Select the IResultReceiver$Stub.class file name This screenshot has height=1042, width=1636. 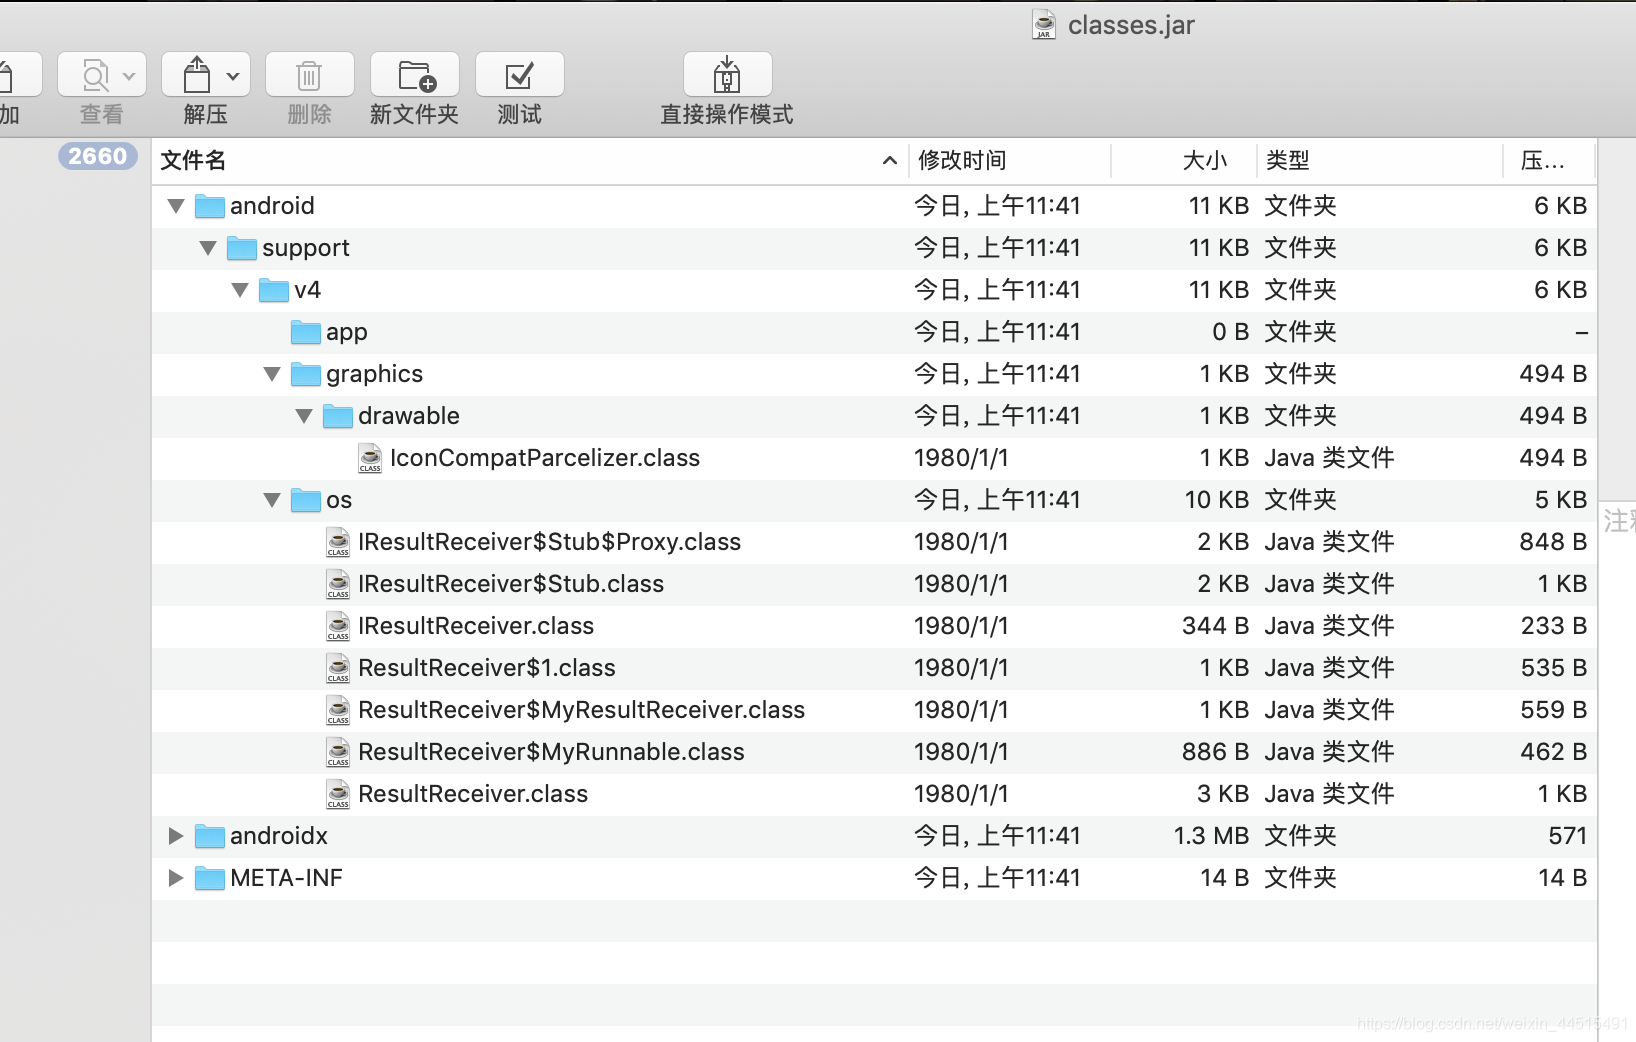[x=511, y=584]
